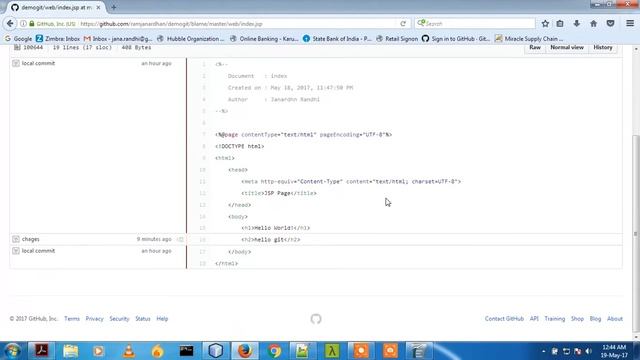The width and height of the screenshot is (640, 360).
Task: Switch to Normal view
Action: click(567, 48)
